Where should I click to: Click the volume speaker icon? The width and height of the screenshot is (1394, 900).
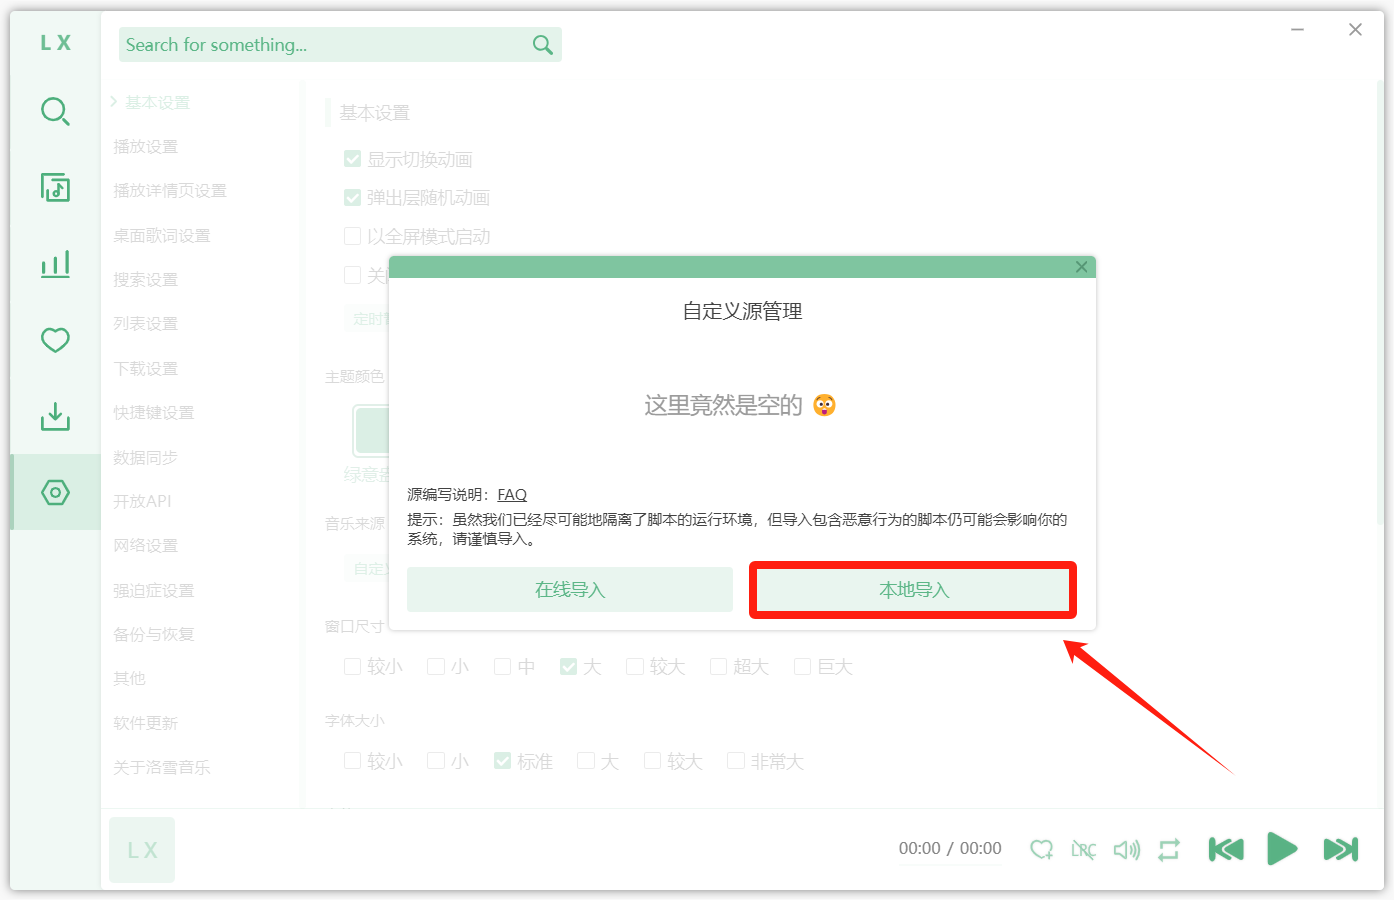(x=1126, y=850)
